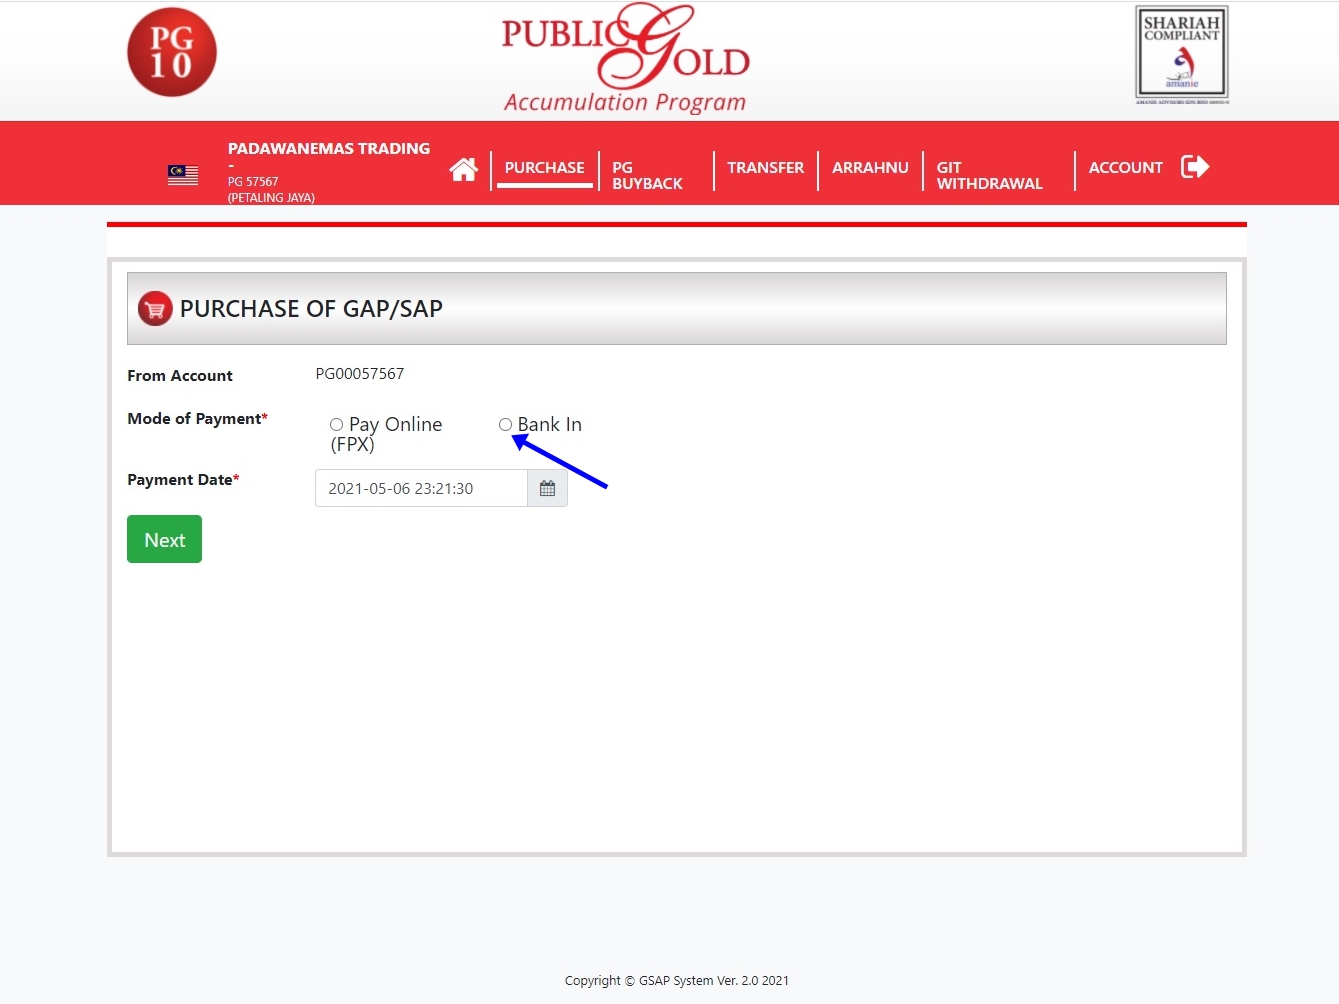Click the Home house icon
Viewport: 1339px width, 1004px height.
point(463,170)
